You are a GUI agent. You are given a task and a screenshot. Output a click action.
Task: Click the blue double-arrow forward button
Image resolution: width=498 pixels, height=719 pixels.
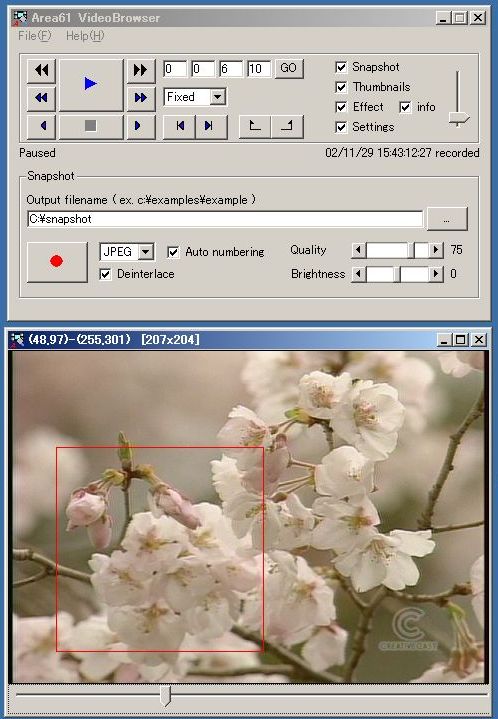point(140,98)
